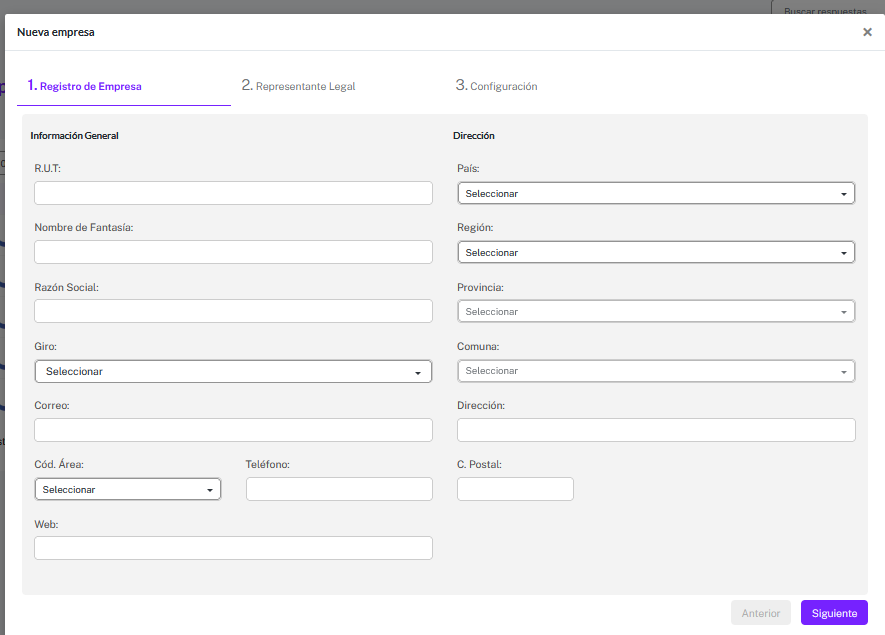Screen dimensions: 885x635
Task: Open the País dropdown
Action: [x=656, y=193]
